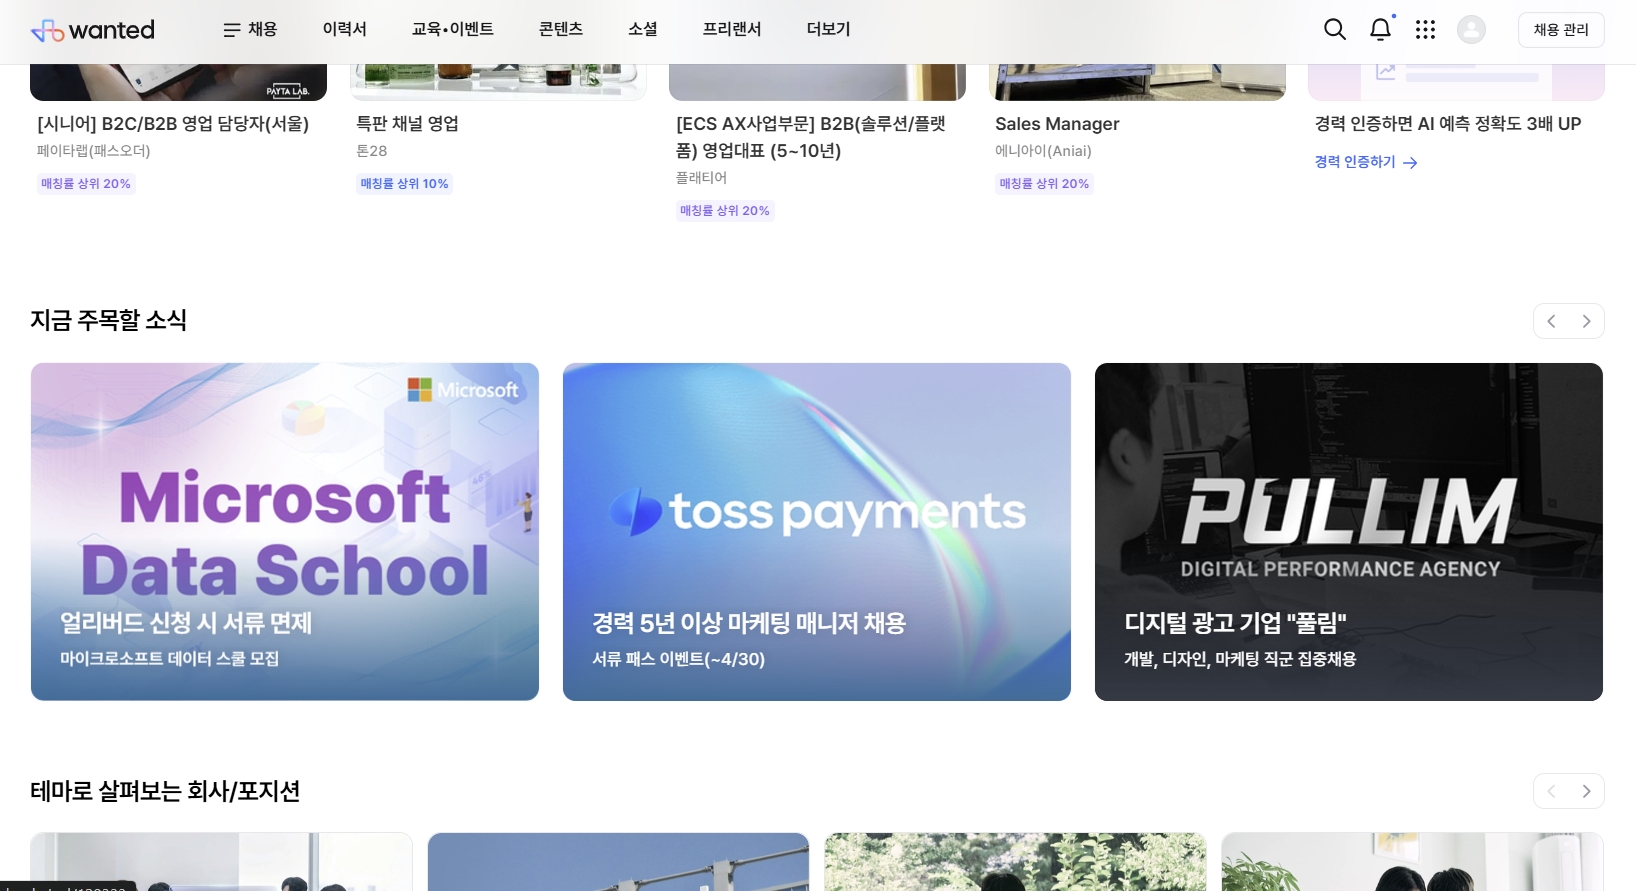1636x891 pixels.
Task: Click the 페이타랩(패스오더) company name
Action: tap(94, 151)
